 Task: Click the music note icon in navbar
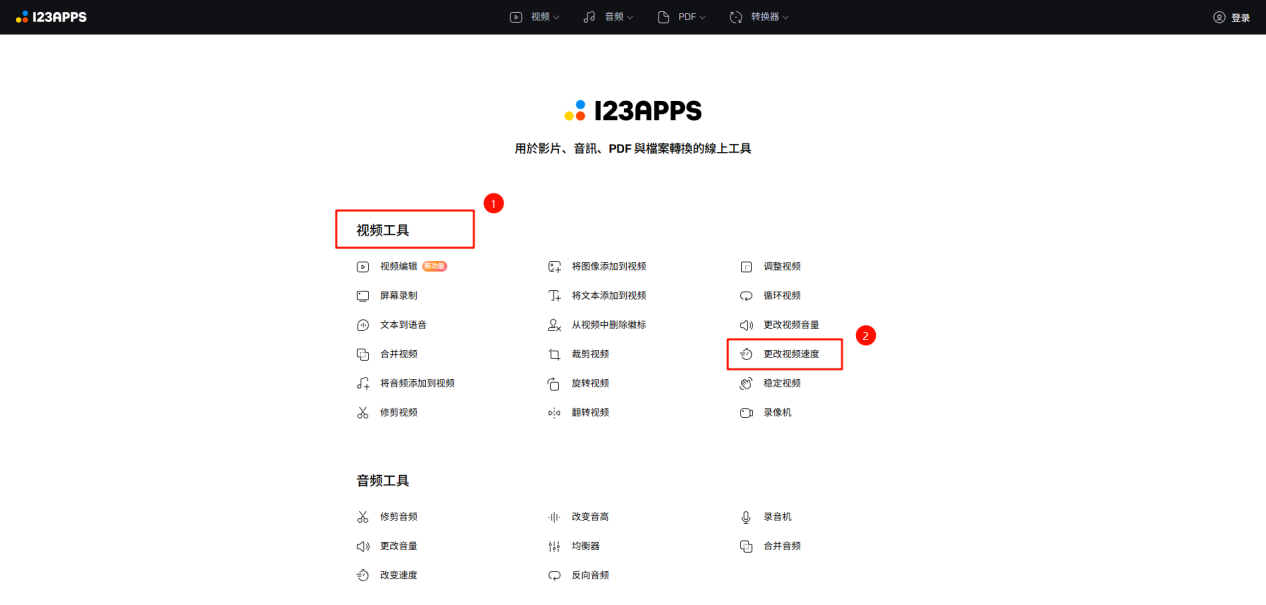coord(589,17)
